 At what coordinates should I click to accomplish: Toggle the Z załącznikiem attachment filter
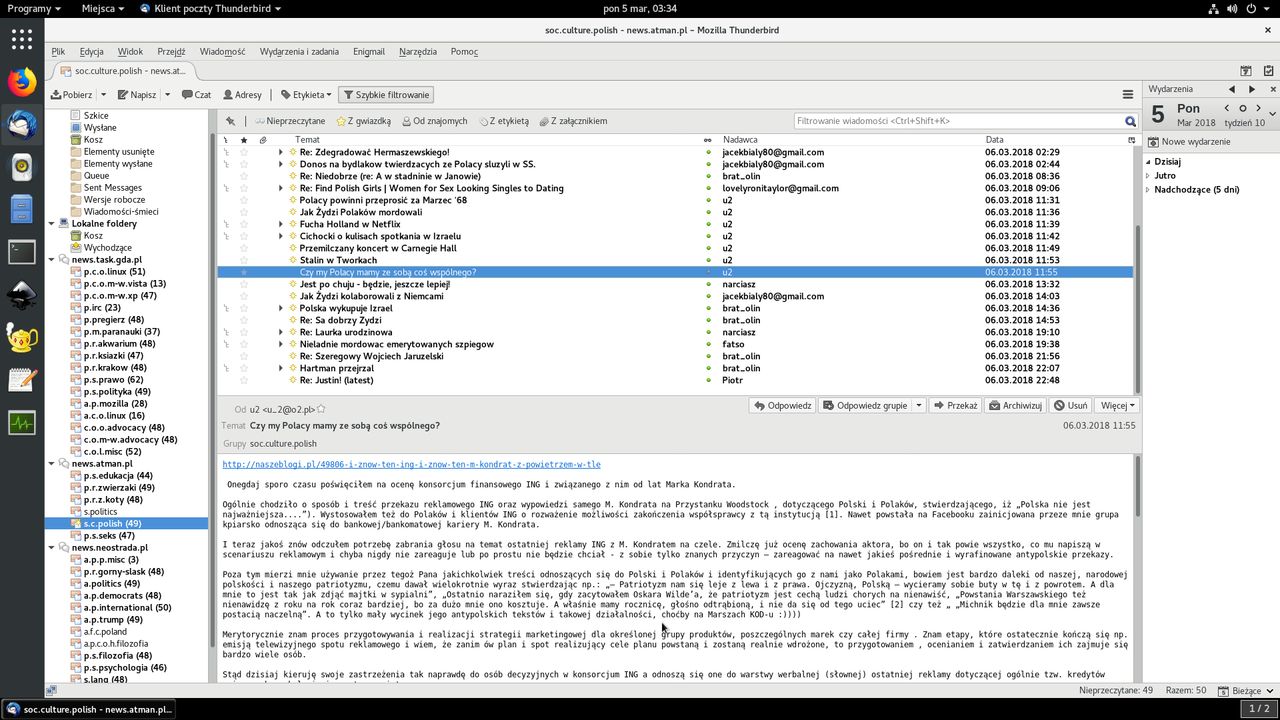tap(573, 121)
